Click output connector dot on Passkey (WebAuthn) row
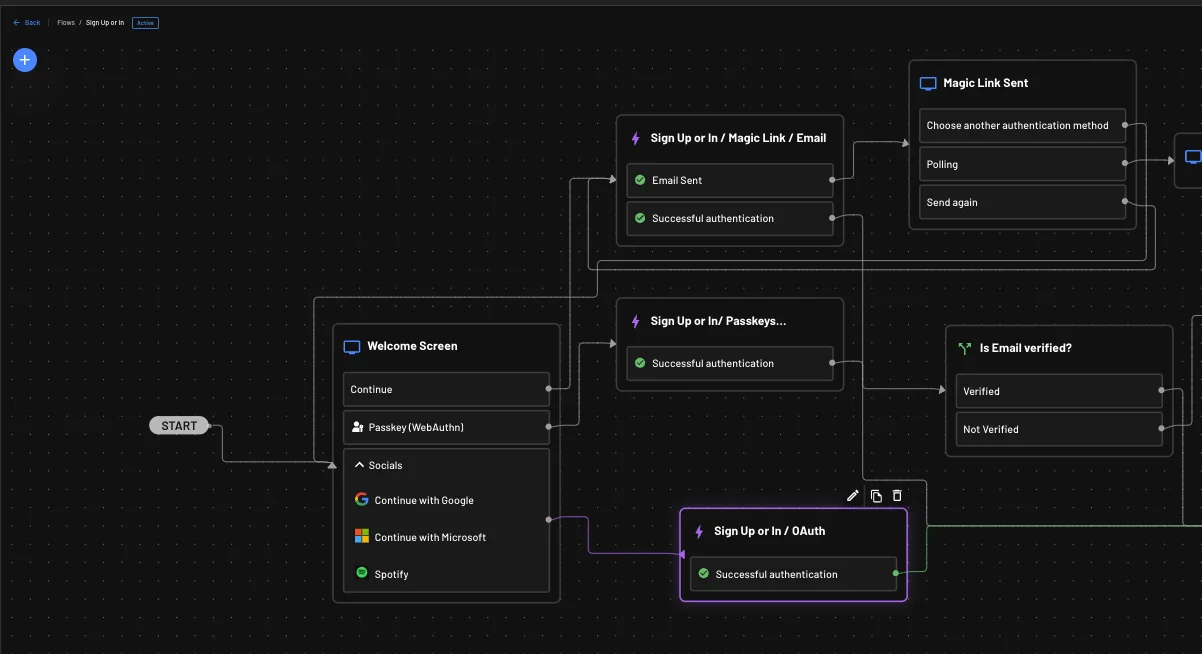Viewport: 1202px width, 654px height. (549, 427)
